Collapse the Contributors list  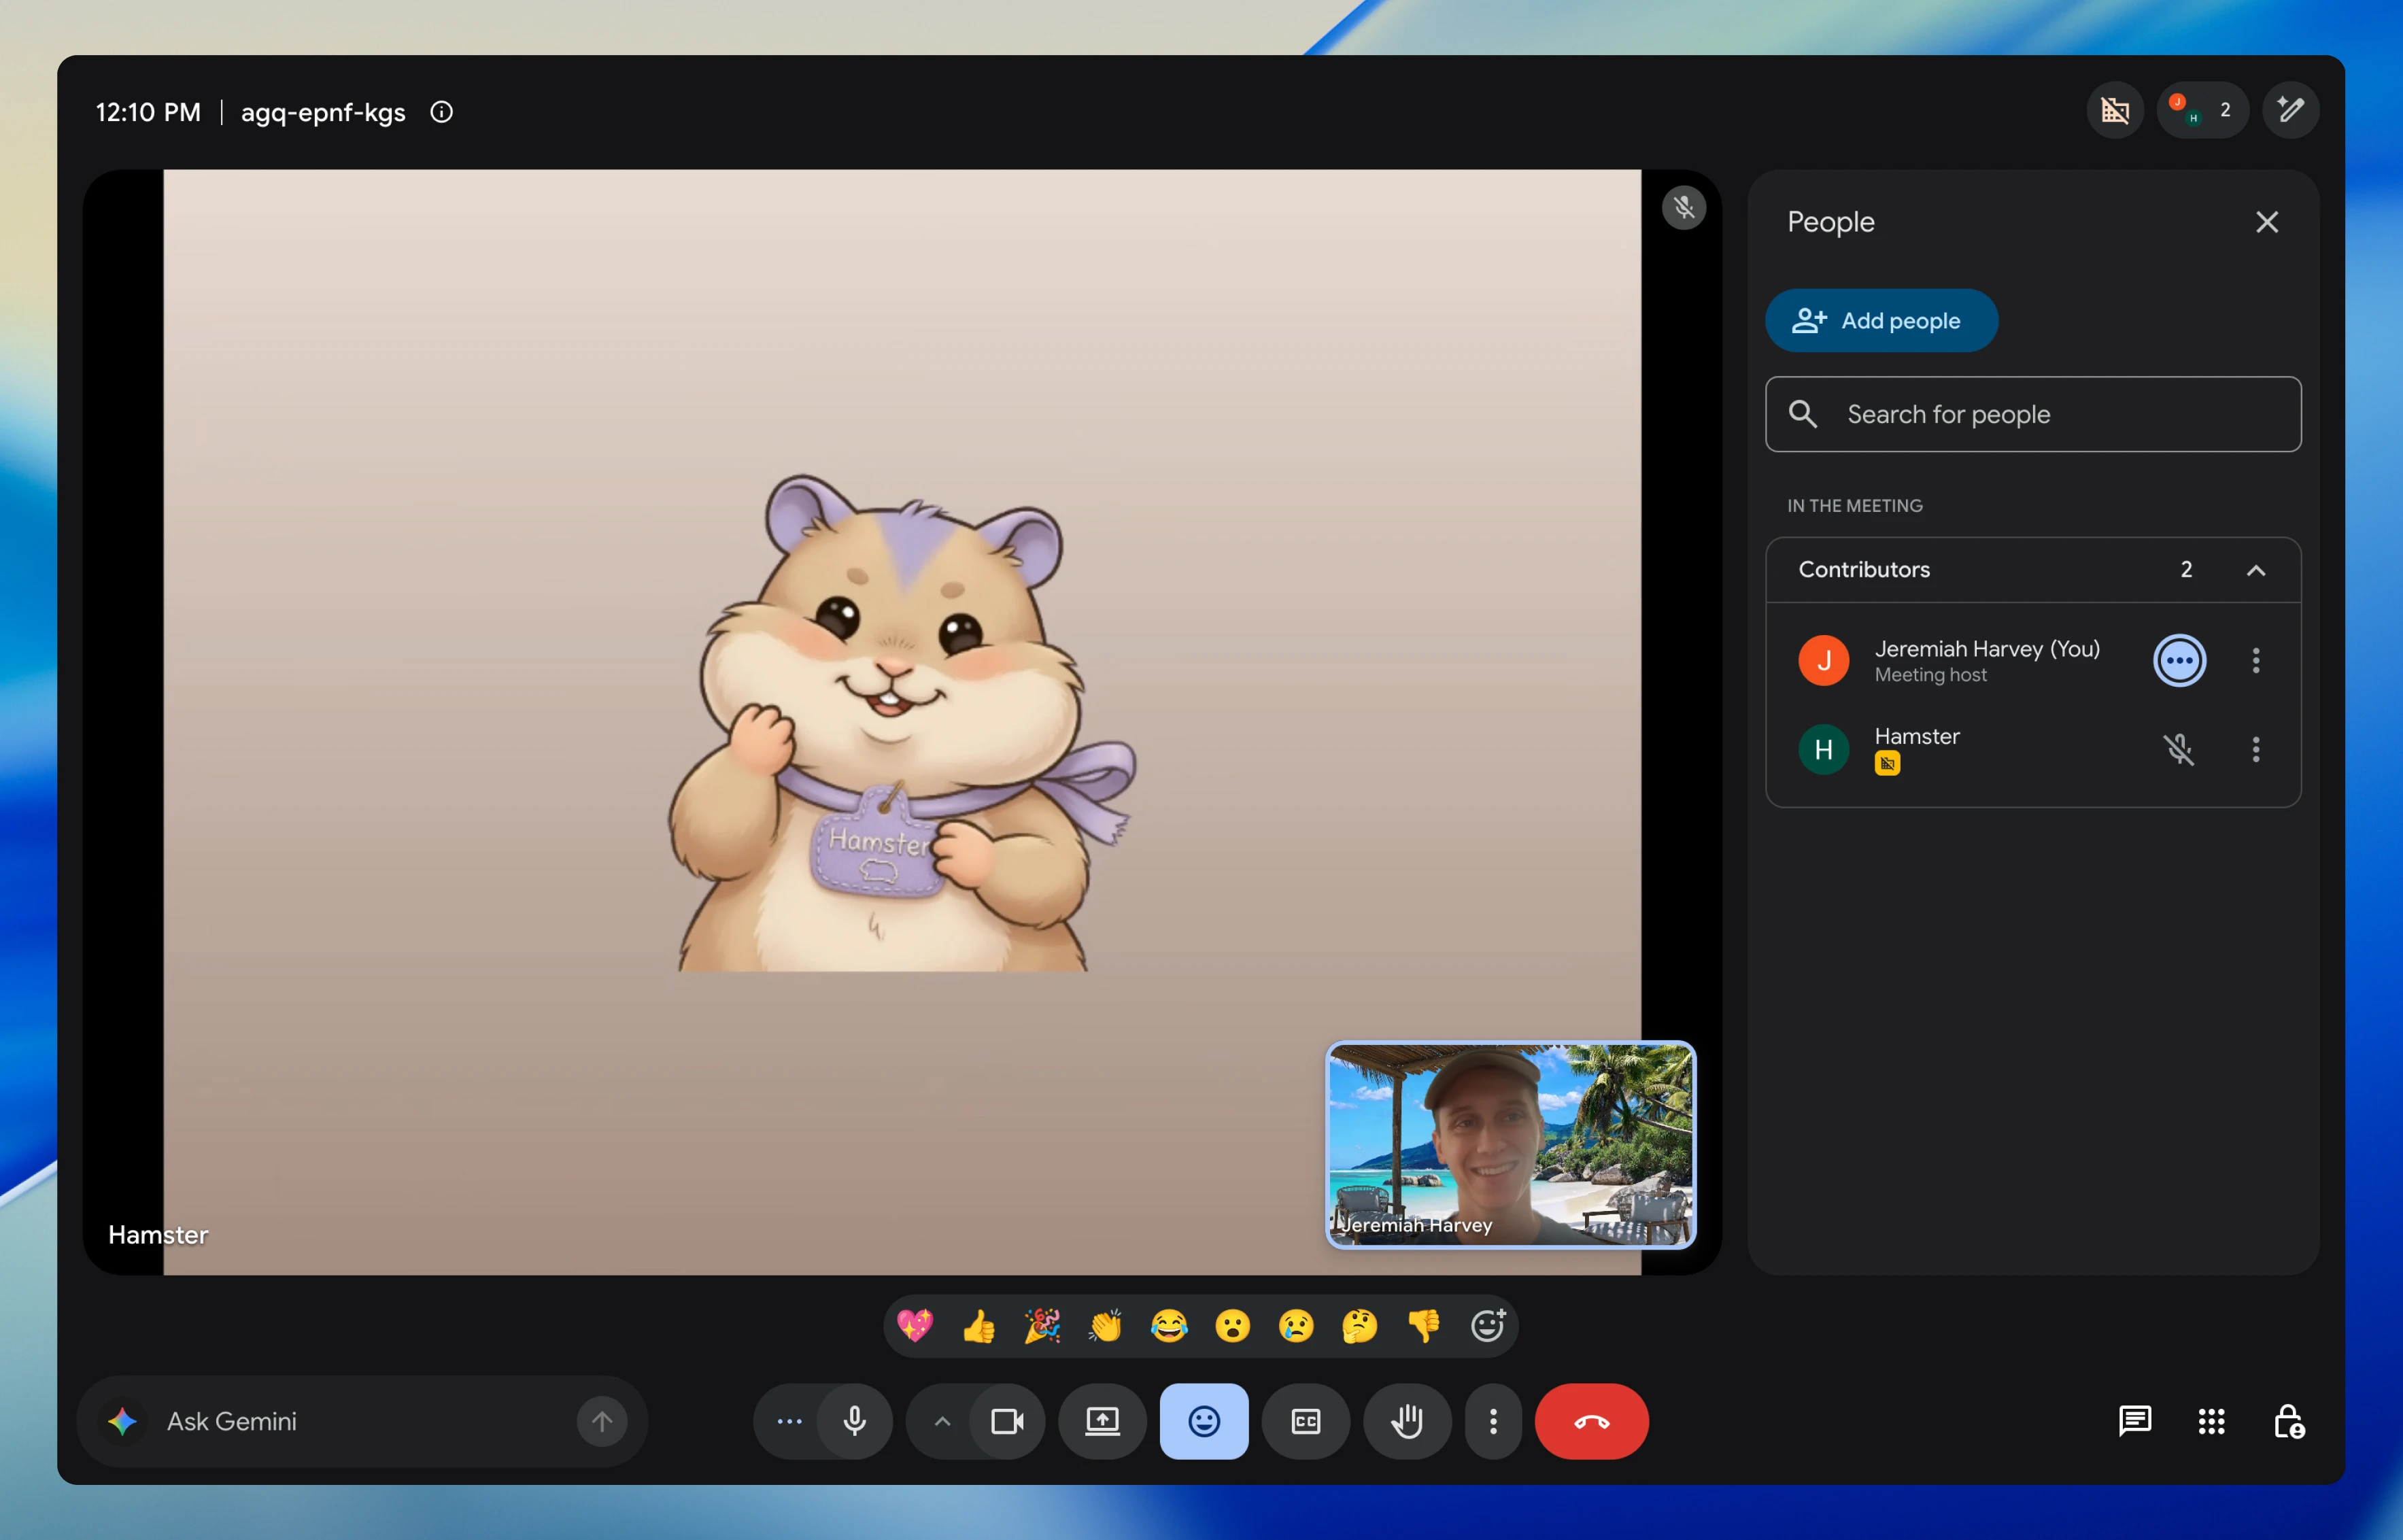pyautogui.click(x=2256, y=570)
